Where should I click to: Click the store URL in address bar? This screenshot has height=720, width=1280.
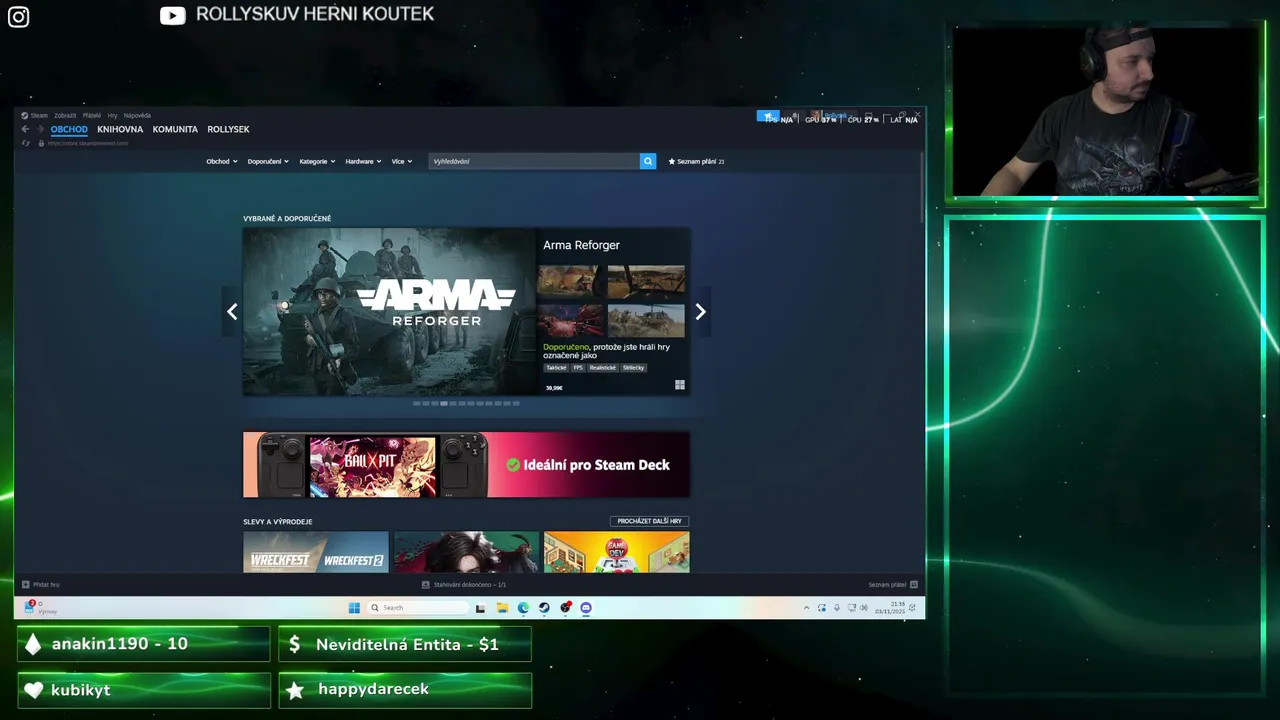pos(88,143)
